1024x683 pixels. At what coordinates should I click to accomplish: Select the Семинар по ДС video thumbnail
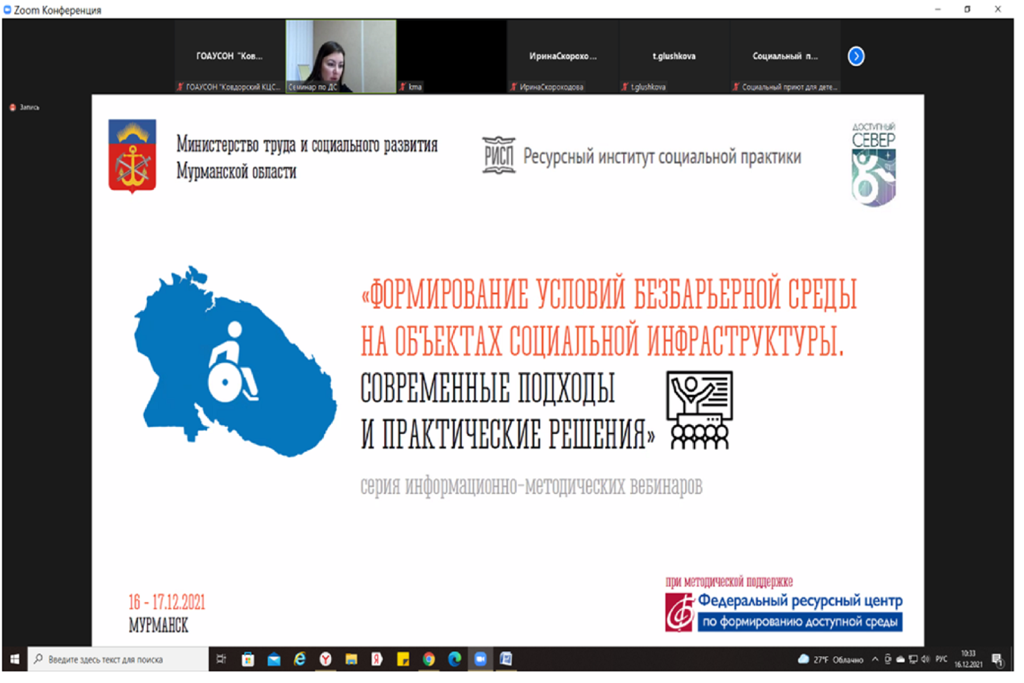[x=340, y=56]
